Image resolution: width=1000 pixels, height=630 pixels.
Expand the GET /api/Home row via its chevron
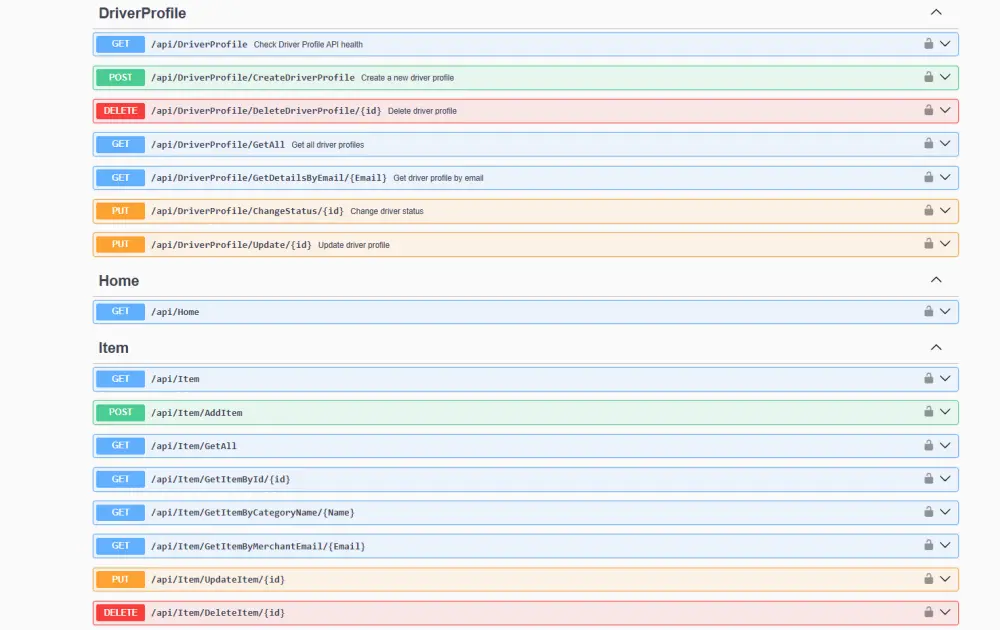944,311
